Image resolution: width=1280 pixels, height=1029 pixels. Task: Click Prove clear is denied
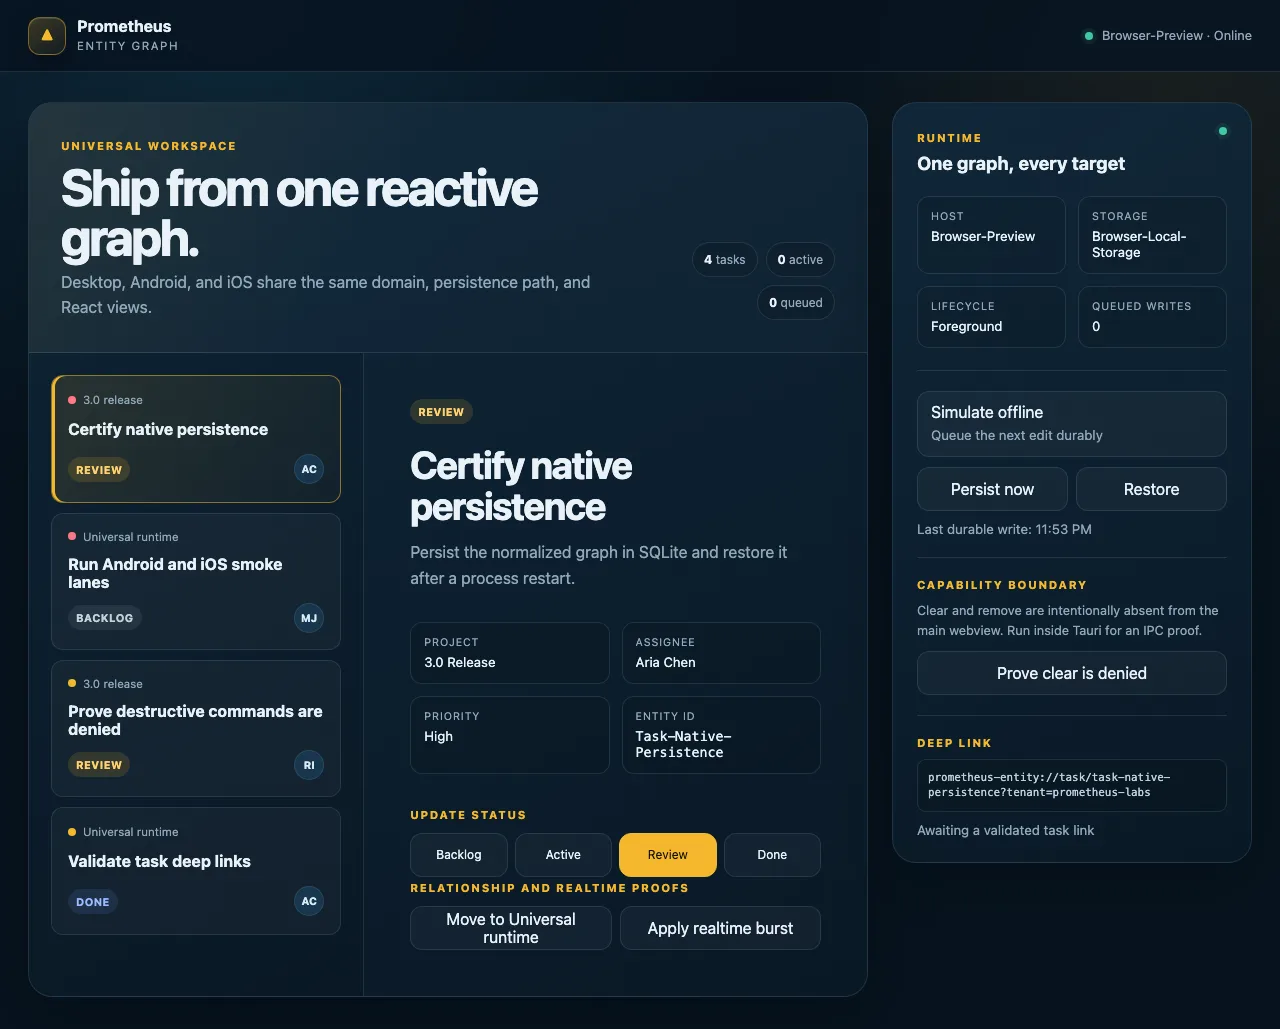1072,673
